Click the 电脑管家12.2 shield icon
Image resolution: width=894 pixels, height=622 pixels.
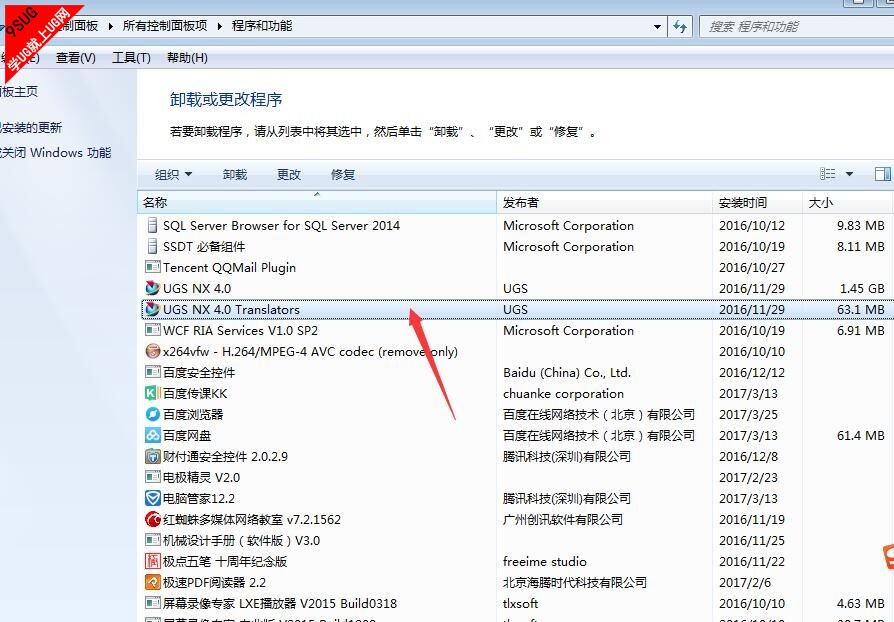pos(152,498)
